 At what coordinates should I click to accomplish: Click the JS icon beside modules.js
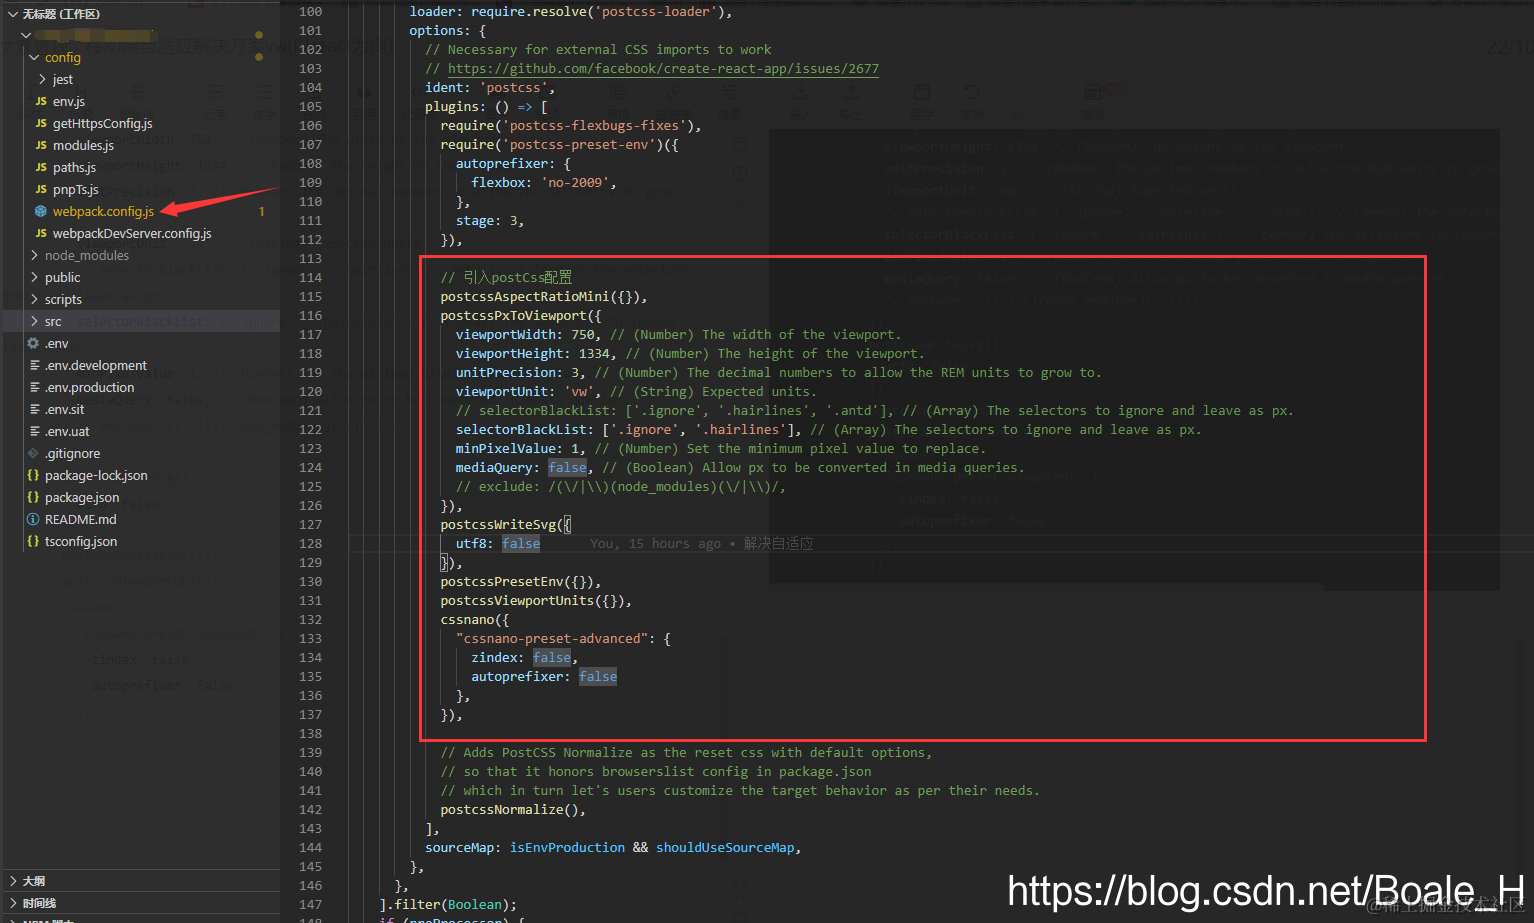[41, 145]
